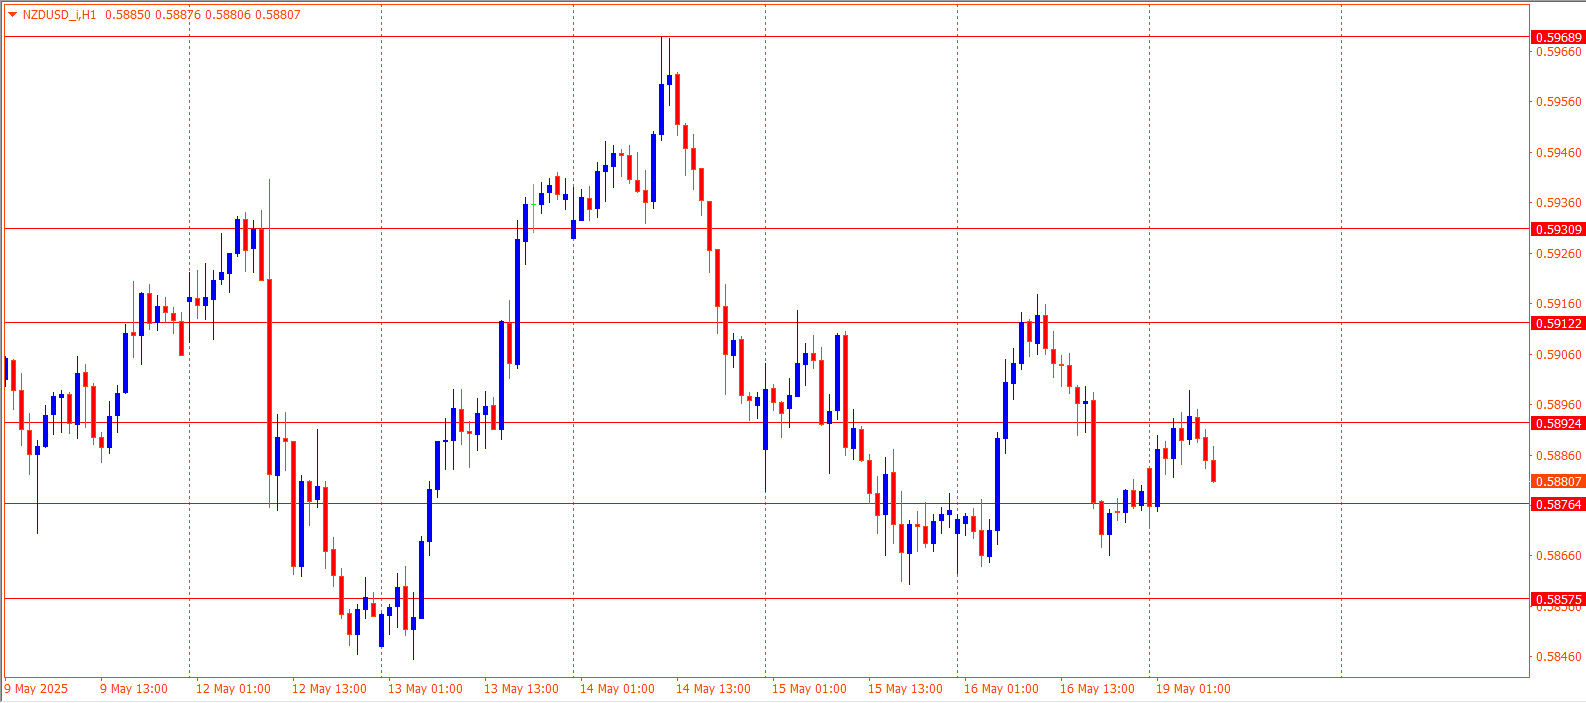Select the 0.59309 level price tag
This screenshot has width=1586, height=703.
click(x=1558, y=230)
